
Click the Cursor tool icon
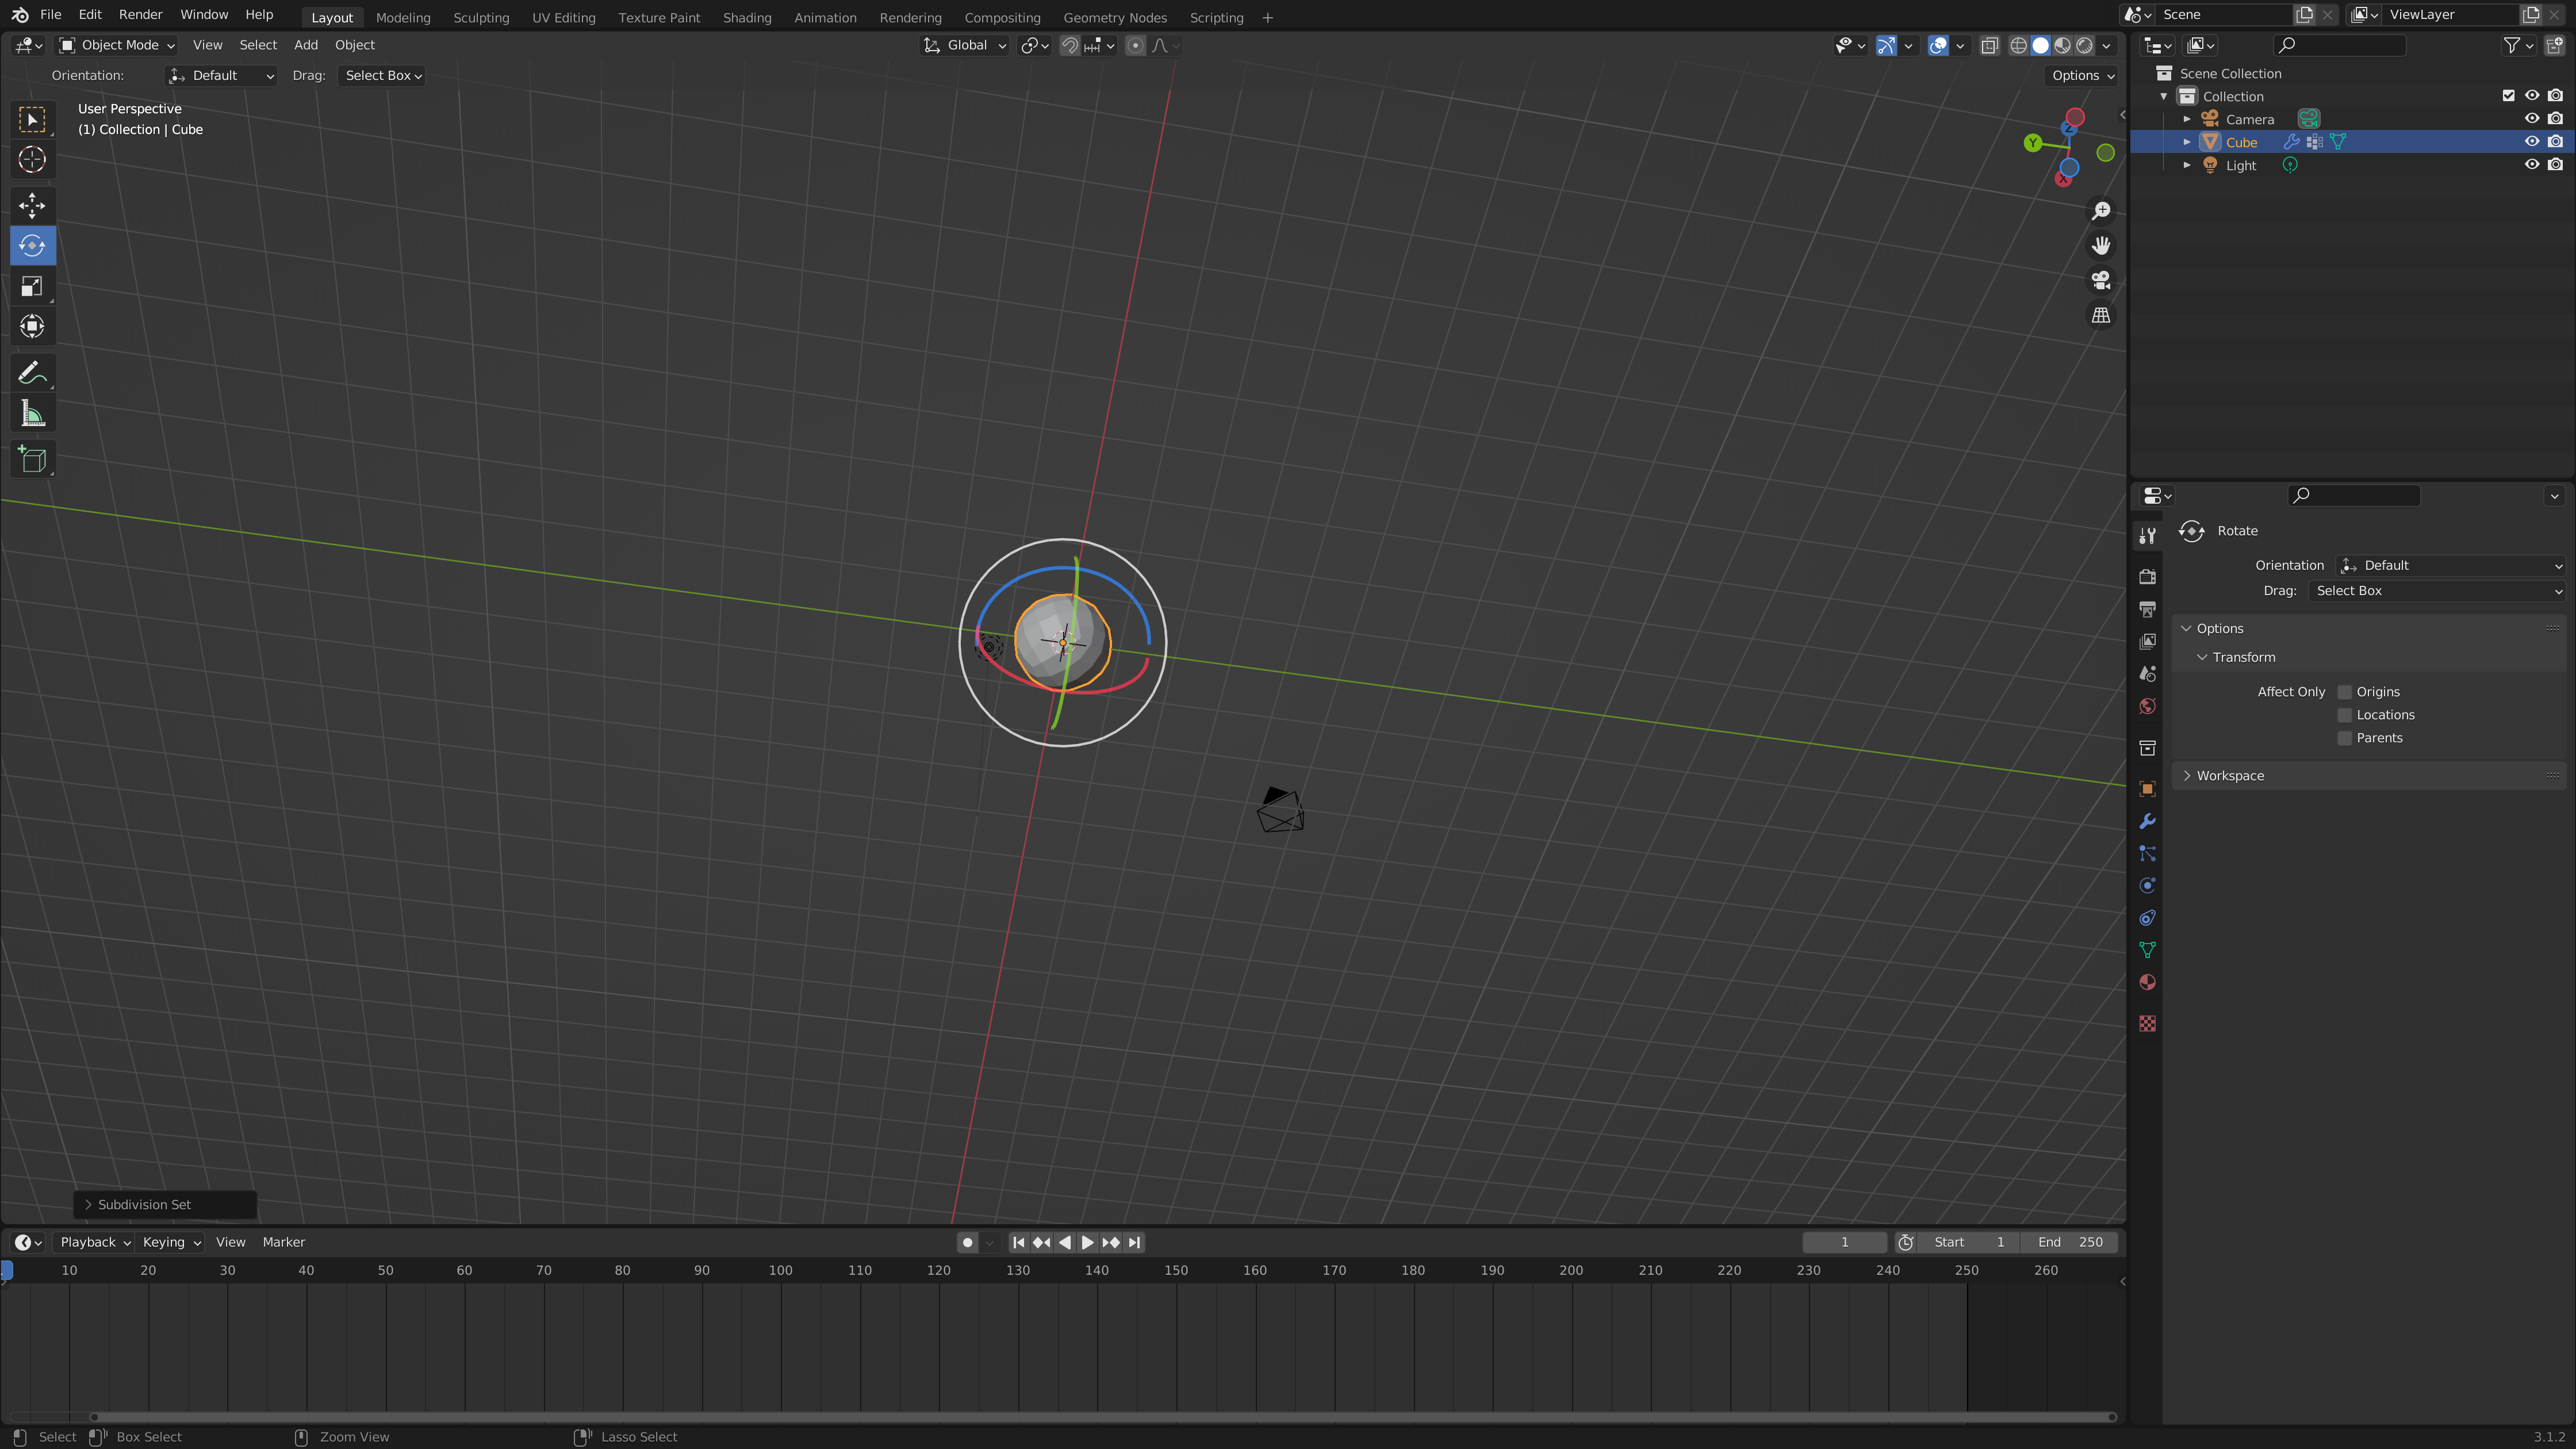(x=32, y=160)
